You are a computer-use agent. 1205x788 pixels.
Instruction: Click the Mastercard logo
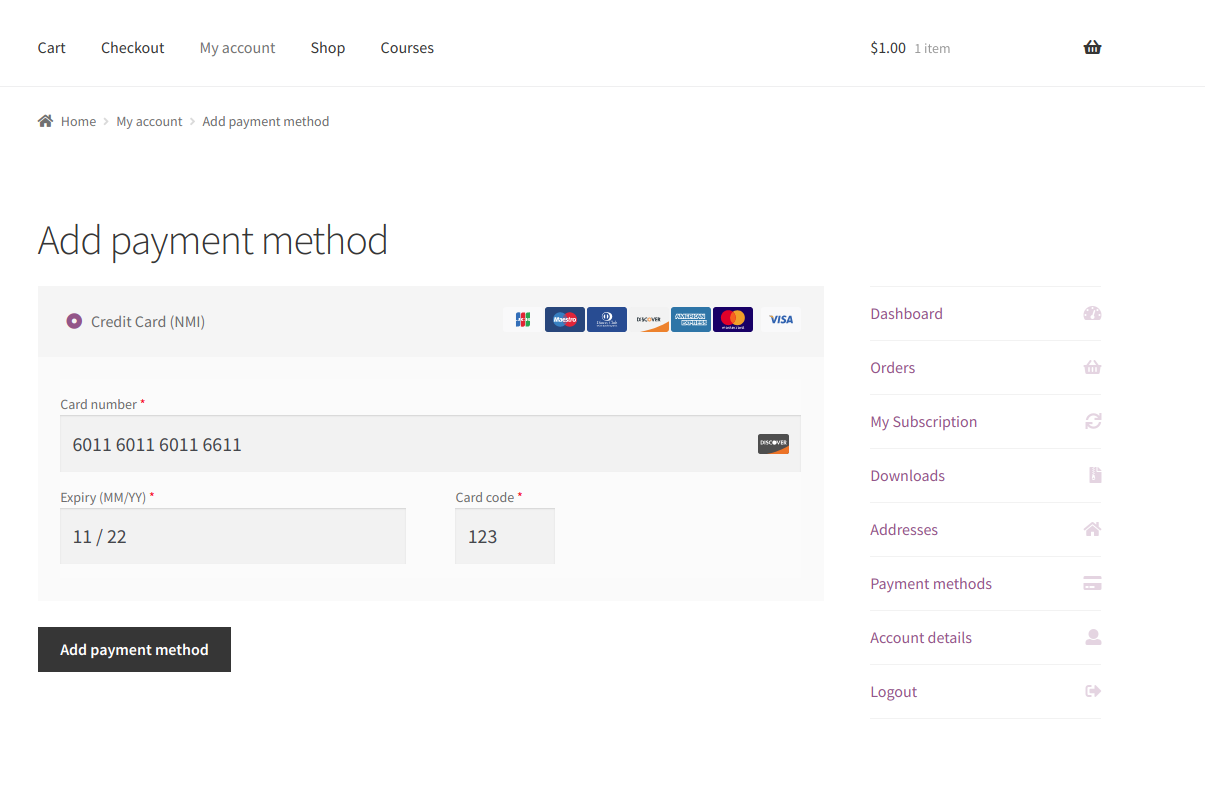click(x=732, y=320)
